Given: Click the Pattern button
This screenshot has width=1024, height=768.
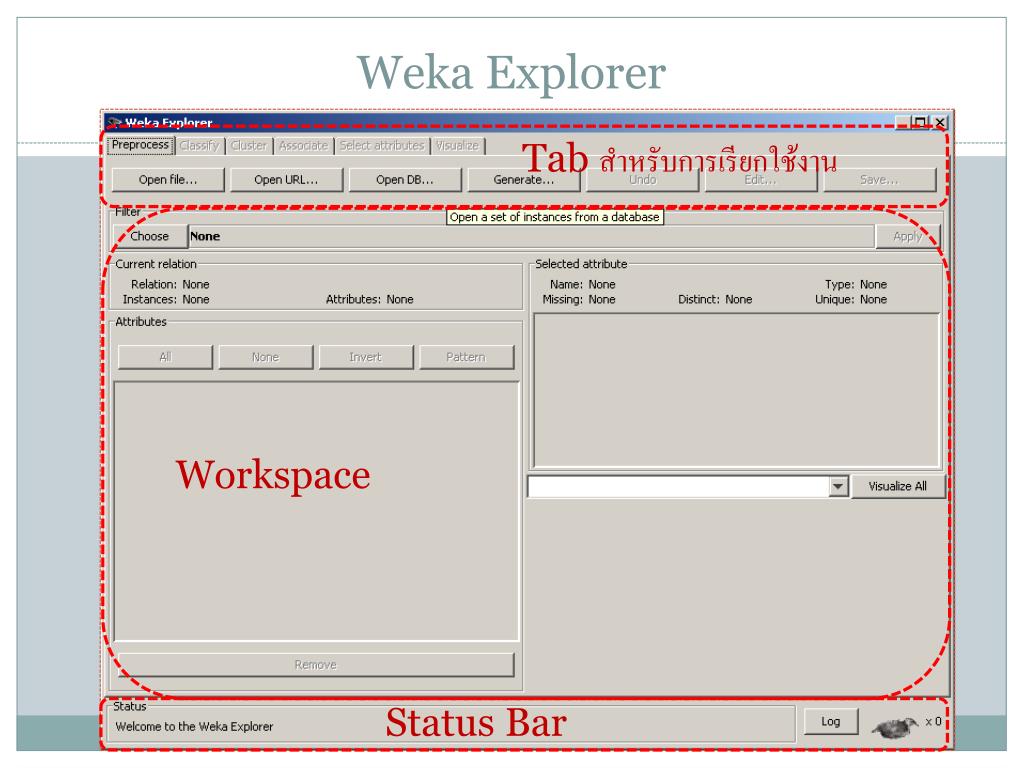Looking at the screenshot, I should point(466,357).
